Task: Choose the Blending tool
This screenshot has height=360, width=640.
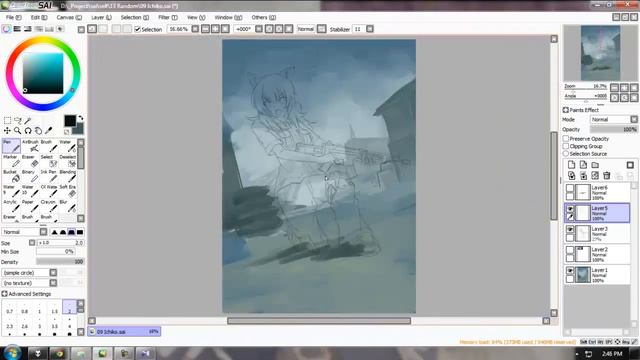Action: (x=67, y=176)
